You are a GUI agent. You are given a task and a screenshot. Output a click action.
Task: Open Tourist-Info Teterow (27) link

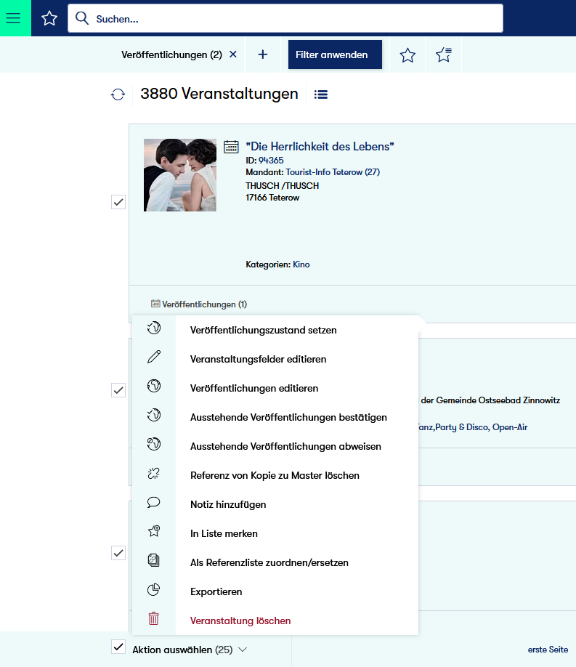[333, 172]
